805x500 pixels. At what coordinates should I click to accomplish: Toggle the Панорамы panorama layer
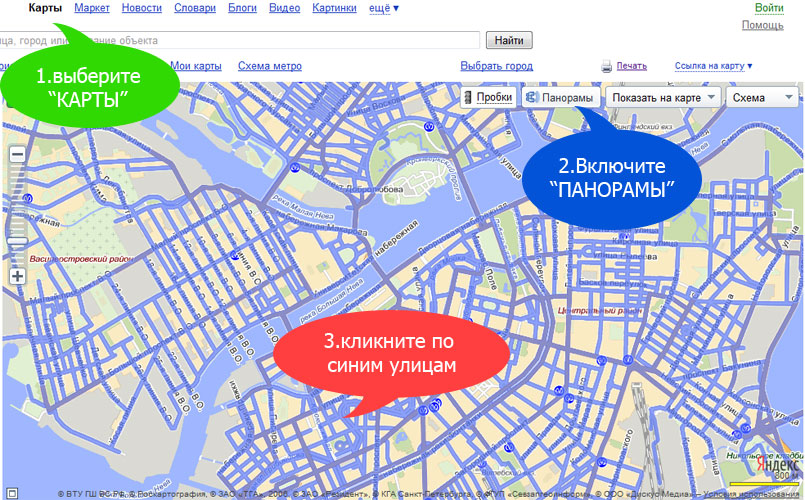[x=561, y=97]
